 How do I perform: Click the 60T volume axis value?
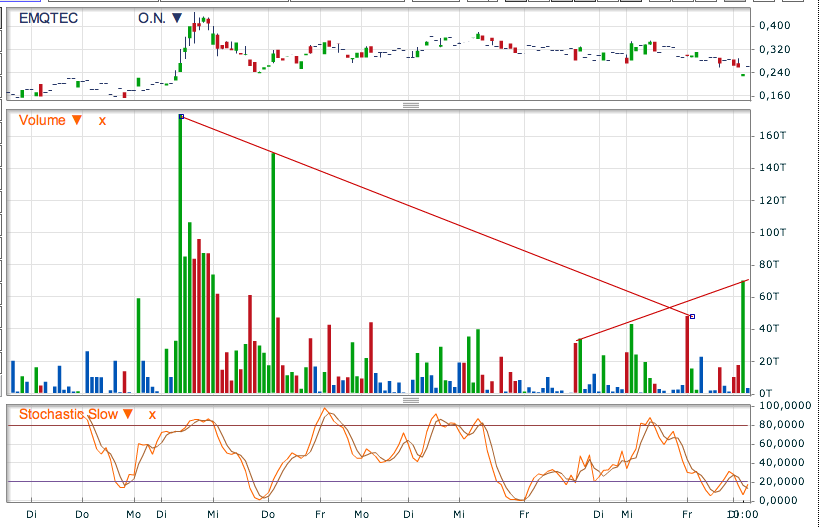tap(769, 297)
